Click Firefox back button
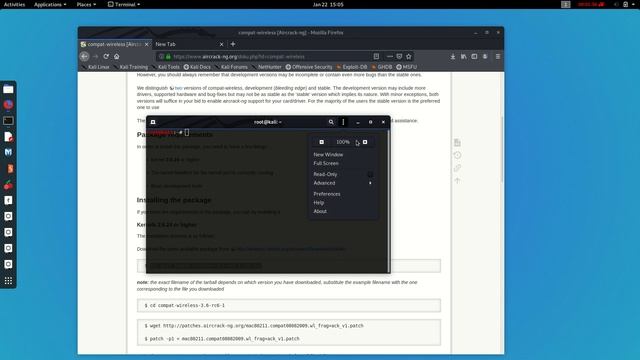 point(84,57)
